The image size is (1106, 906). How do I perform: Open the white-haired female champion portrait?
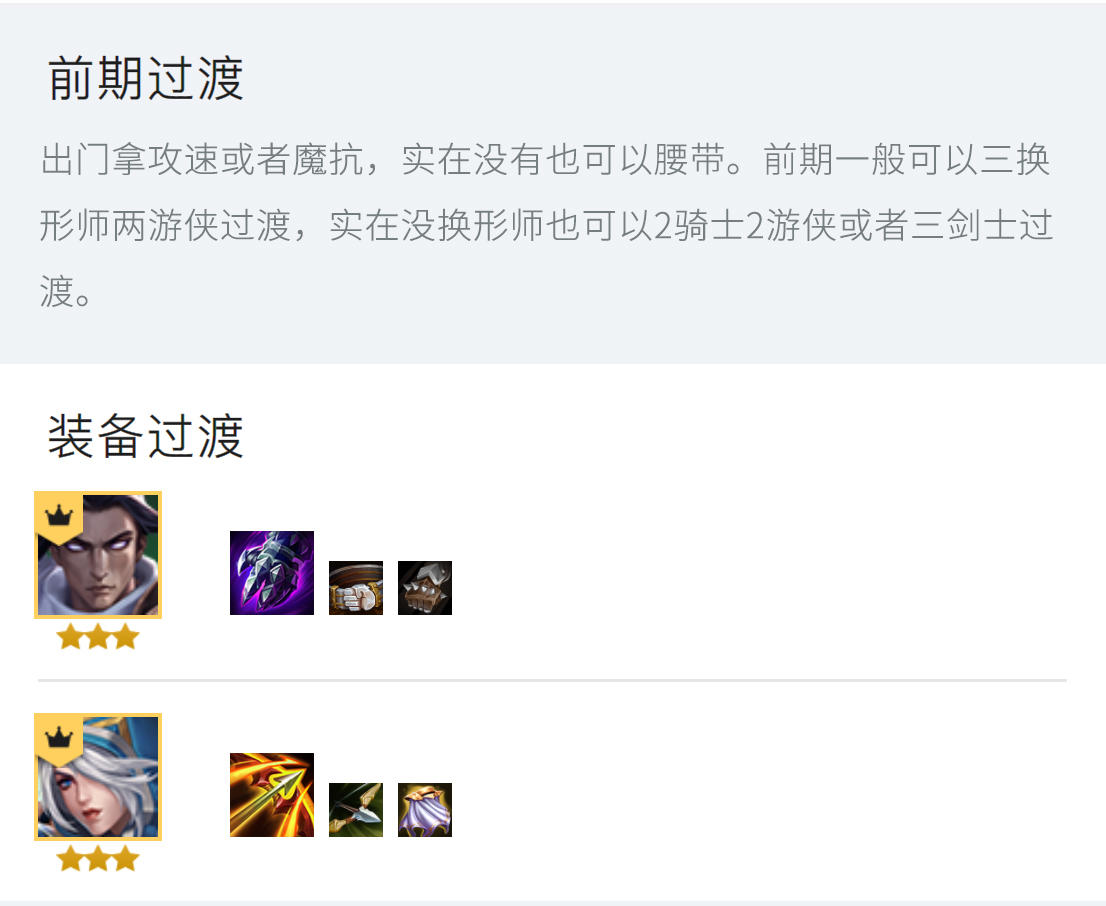[98, 777]
